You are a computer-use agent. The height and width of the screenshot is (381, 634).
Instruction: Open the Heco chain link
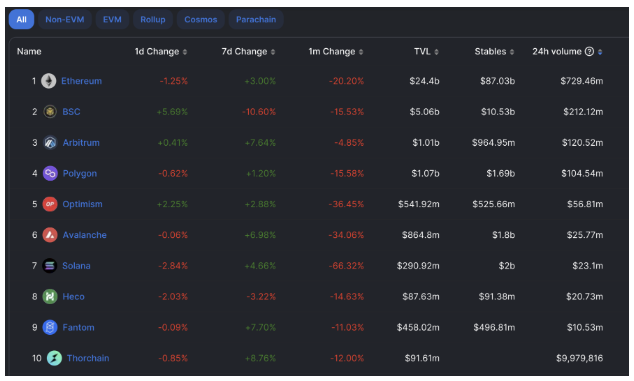(x=73, y=296)
